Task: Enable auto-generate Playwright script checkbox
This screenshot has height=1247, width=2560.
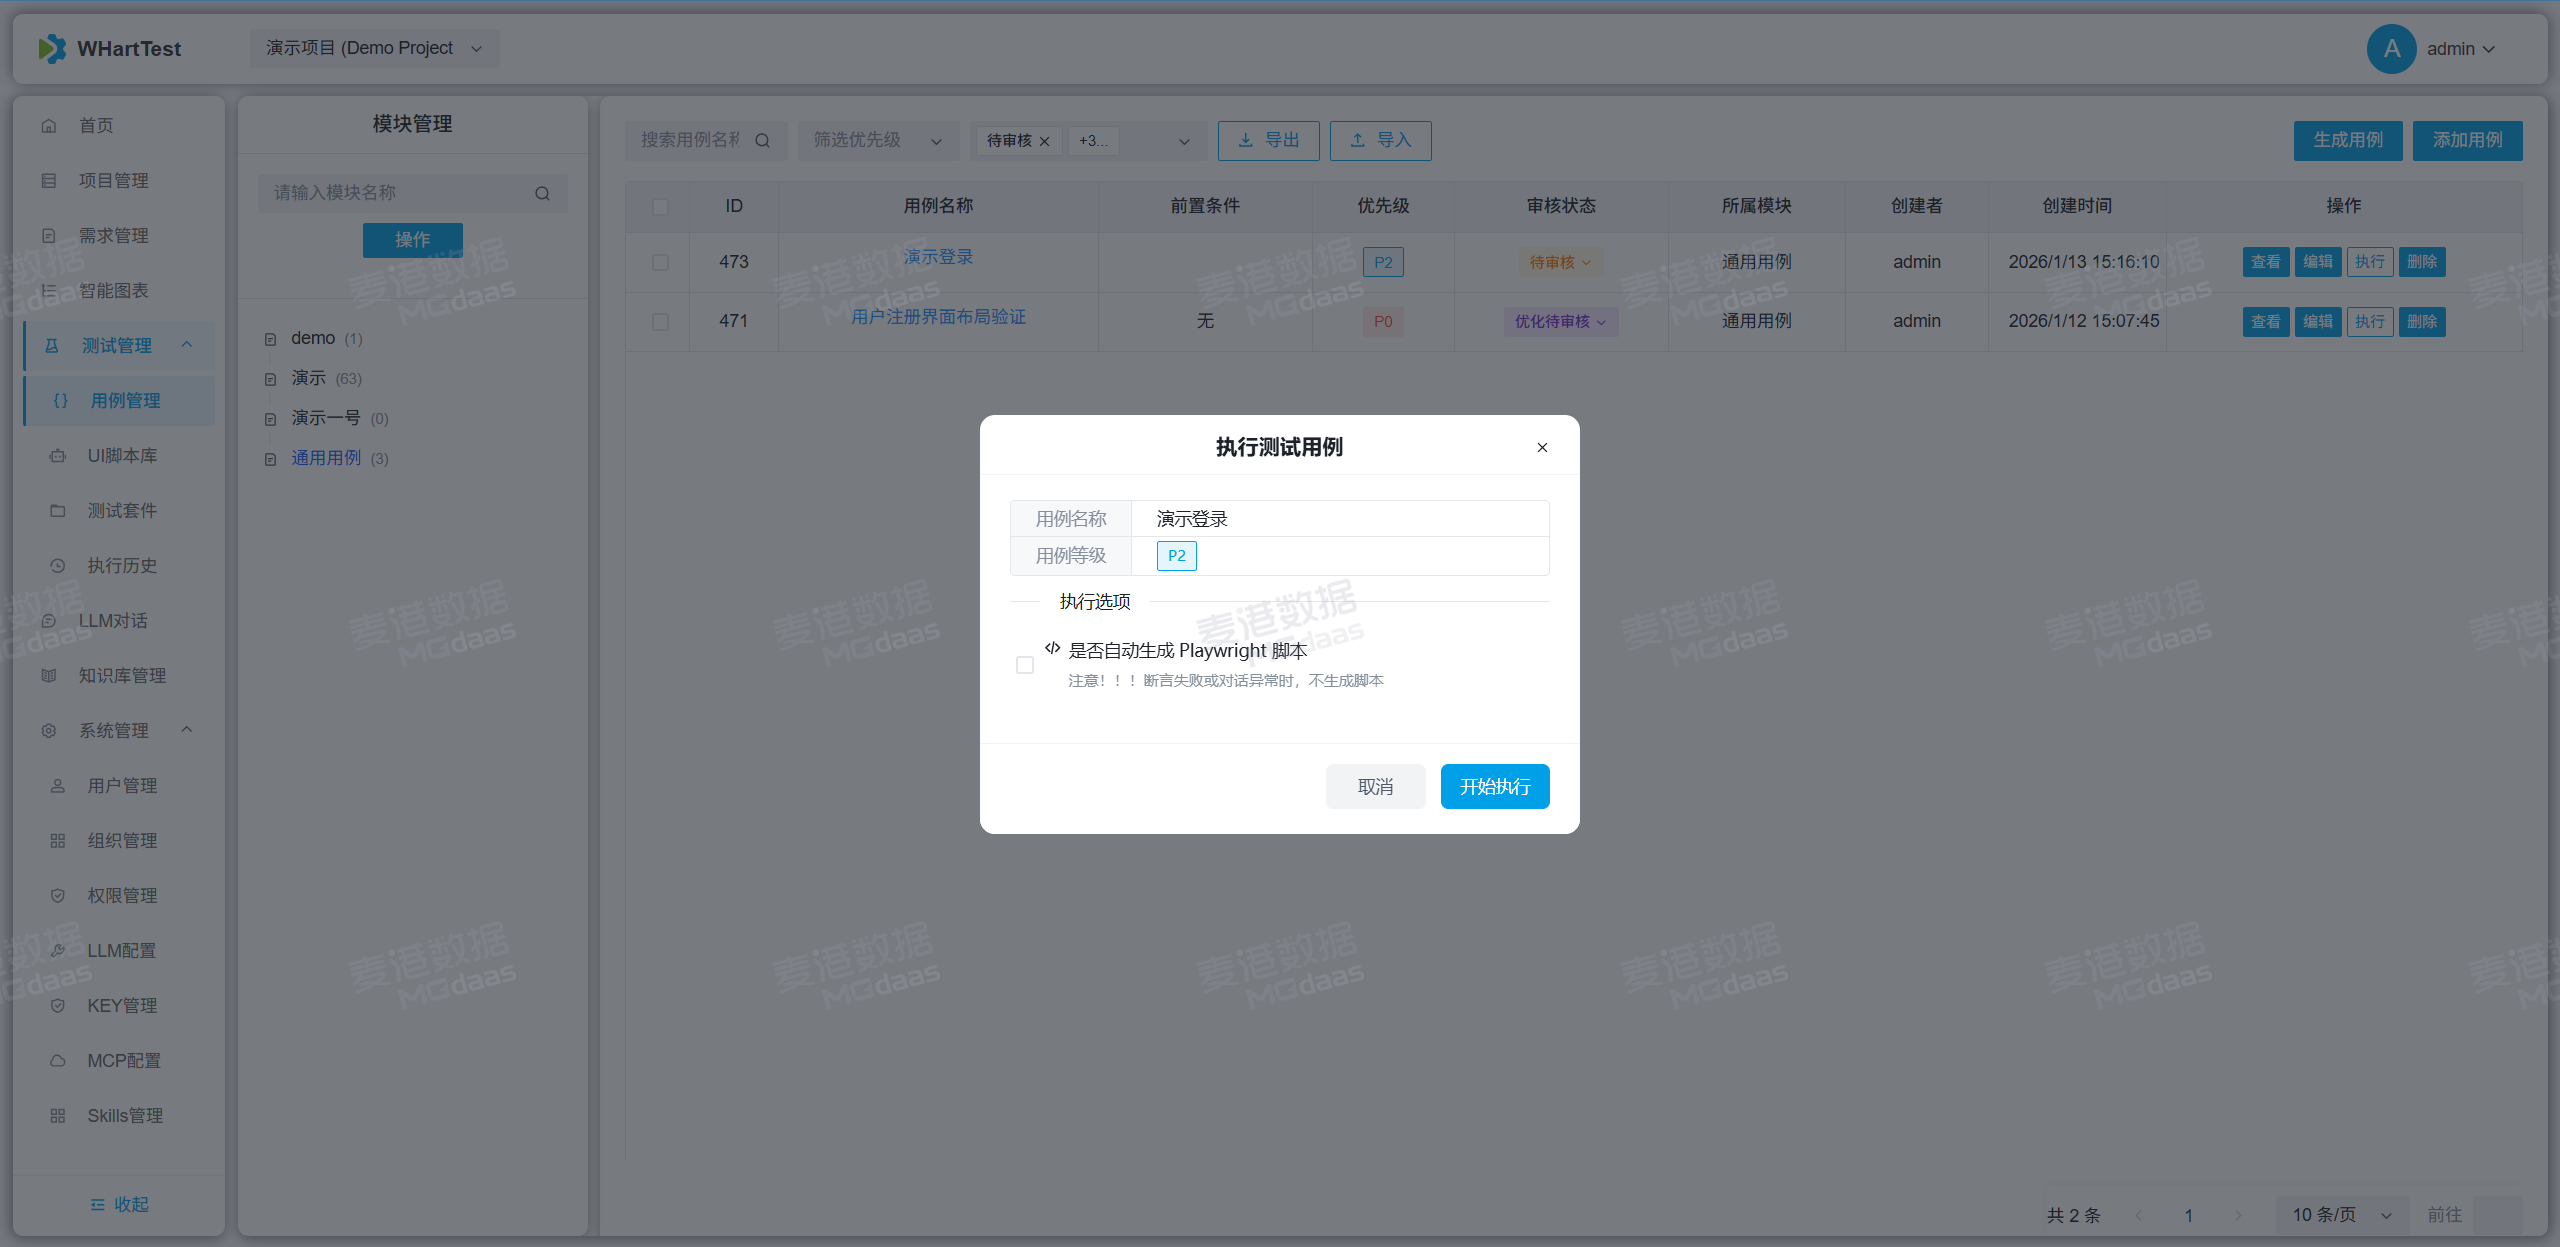Action: coord(1025,665)
